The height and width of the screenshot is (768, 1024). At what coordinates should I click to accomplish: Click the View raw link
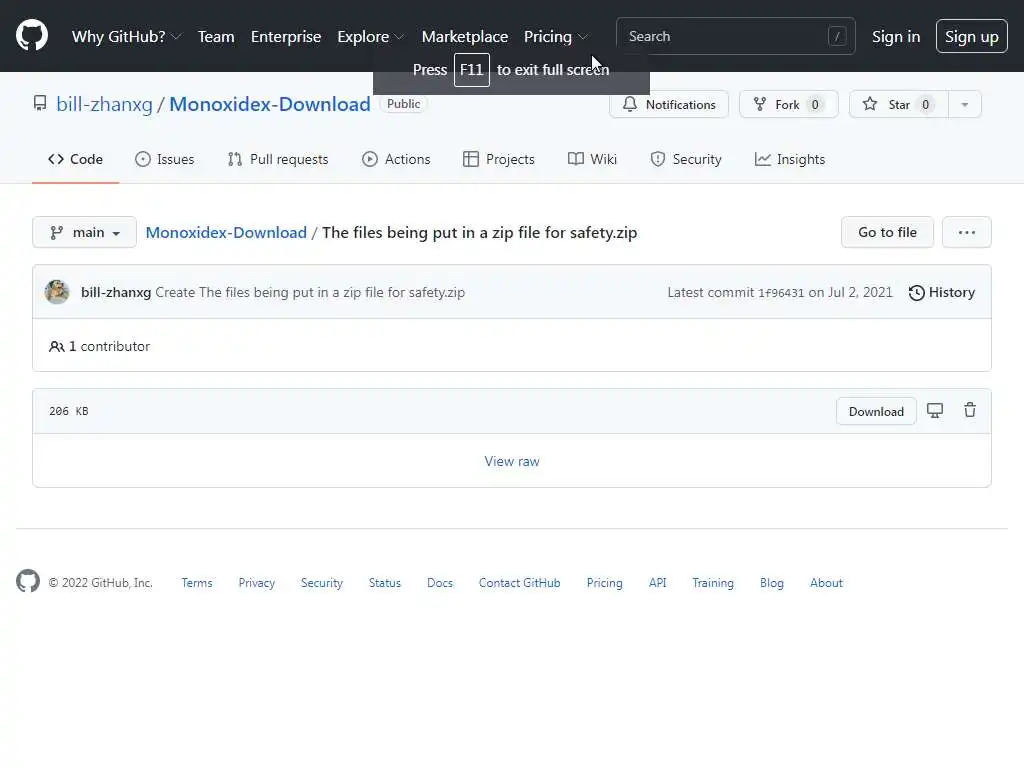(x=512, y=462)
